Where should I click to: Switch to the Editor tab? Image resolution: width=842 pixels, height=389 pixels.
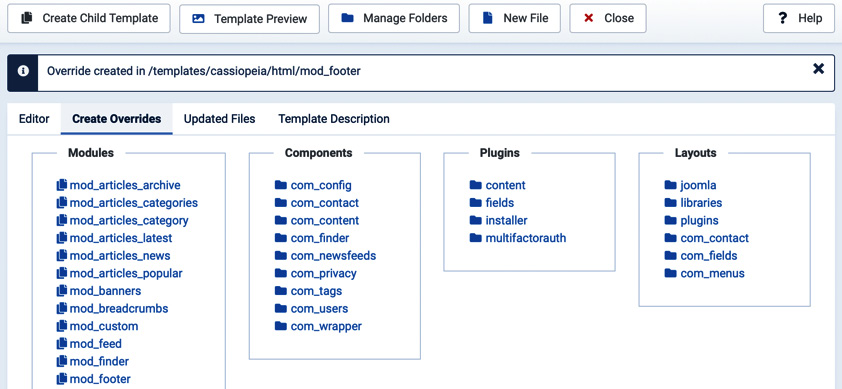[34, 119]
